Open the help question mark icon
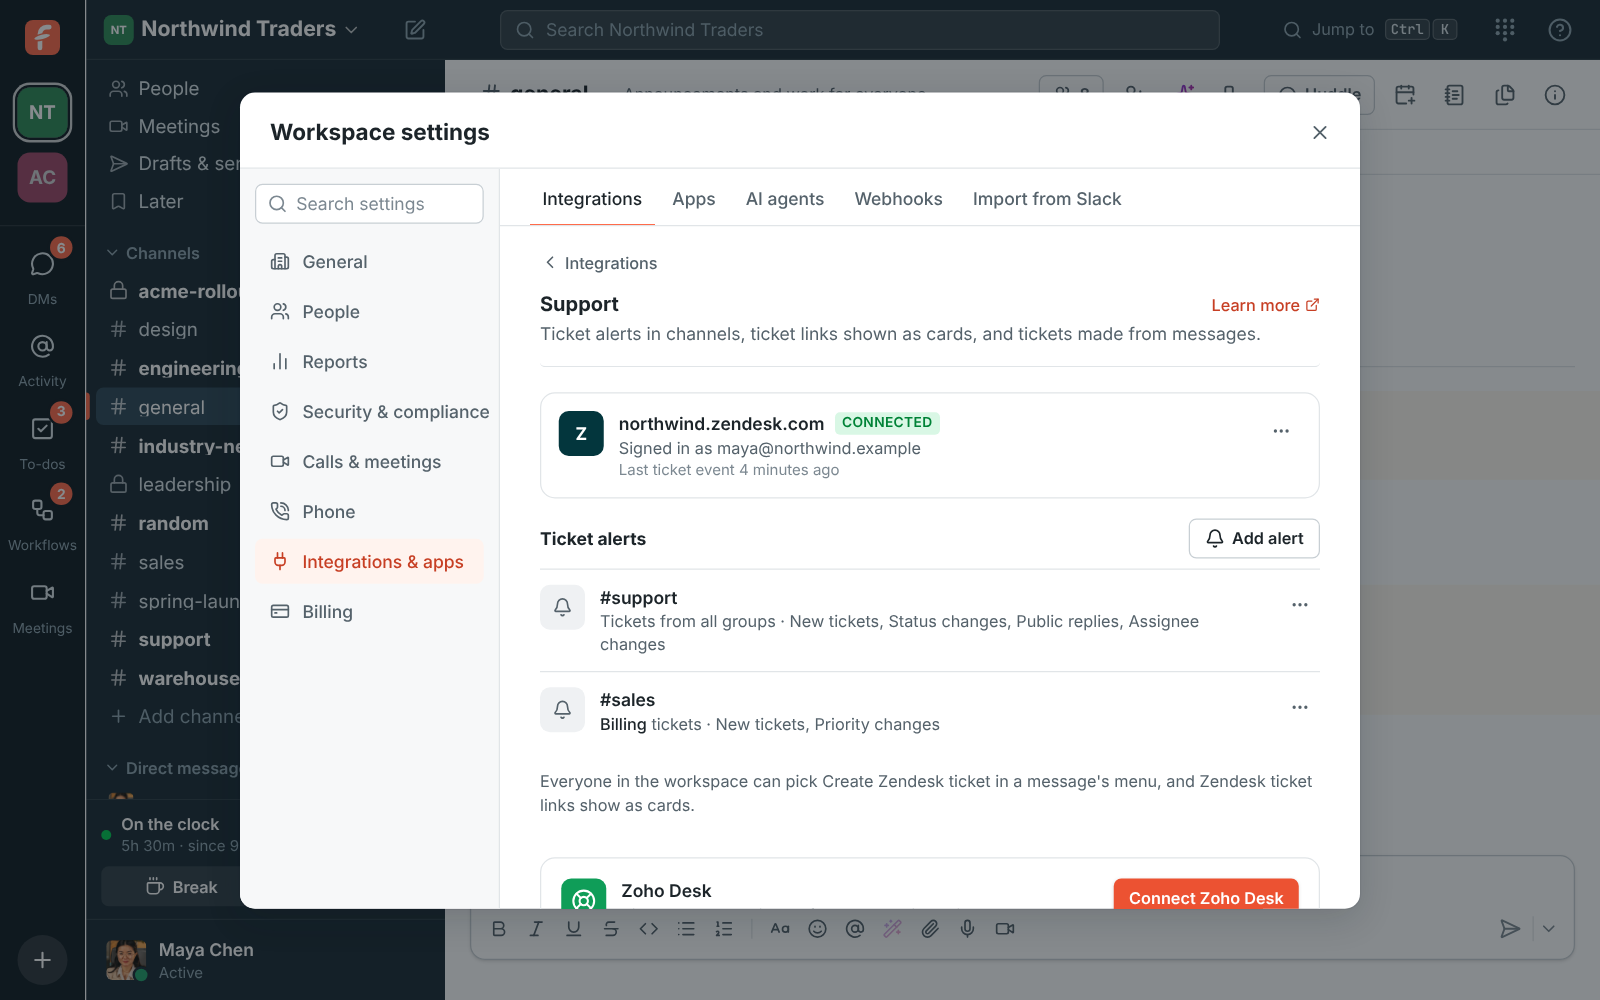This screenshot has height=1000, width=1600. [x=1559, y=30]
